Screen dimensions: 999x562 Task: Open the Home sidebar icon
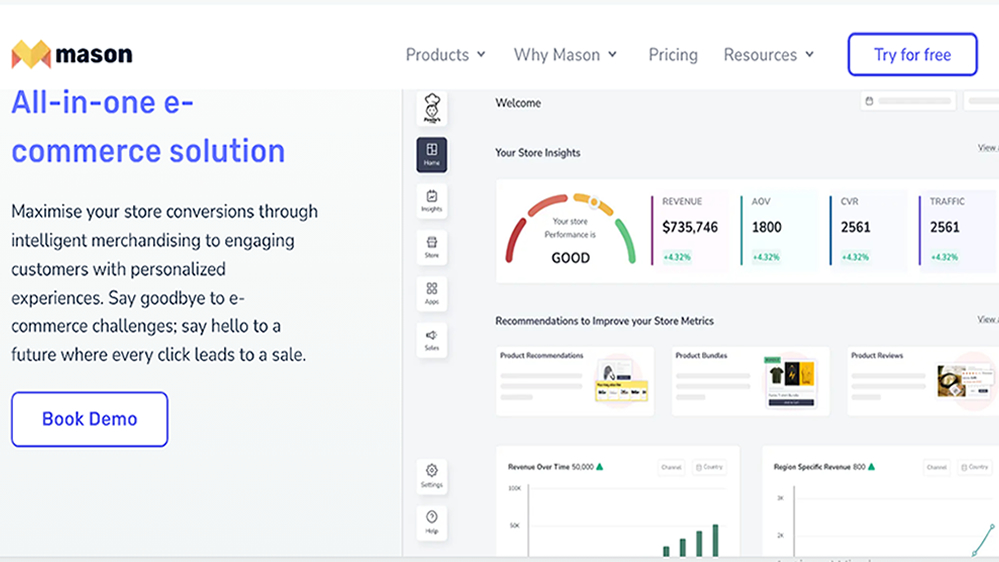(432, 154)
